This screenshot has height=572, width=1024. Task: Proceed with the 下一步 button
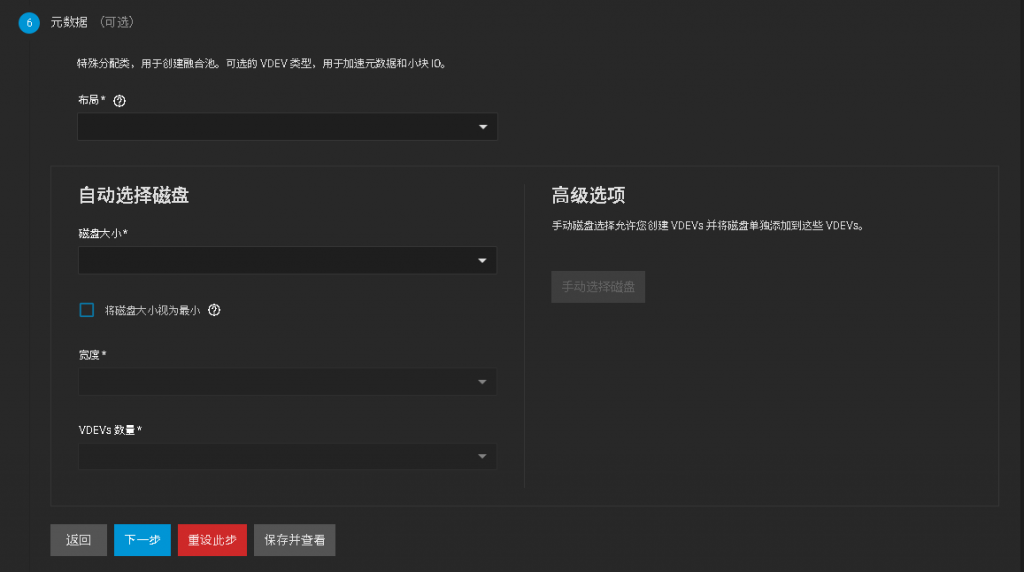tap(142, 540)
